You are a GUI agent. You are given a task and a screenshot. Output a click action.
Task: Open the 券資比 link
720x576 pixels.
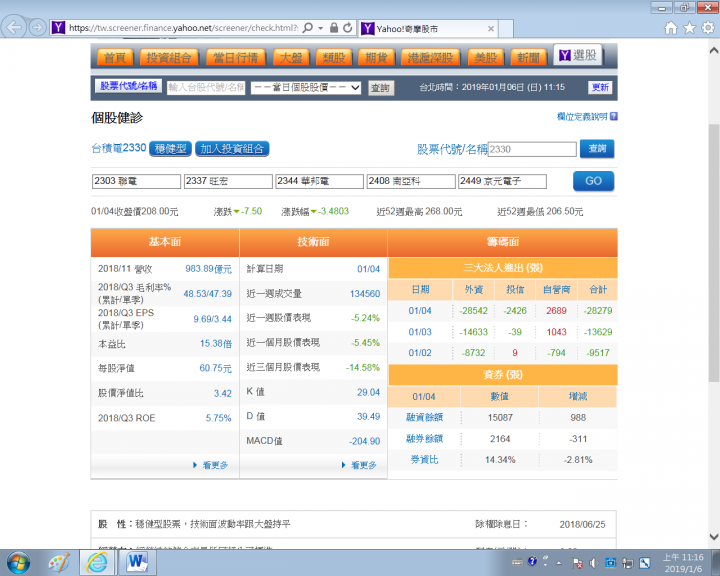[424, 459]
